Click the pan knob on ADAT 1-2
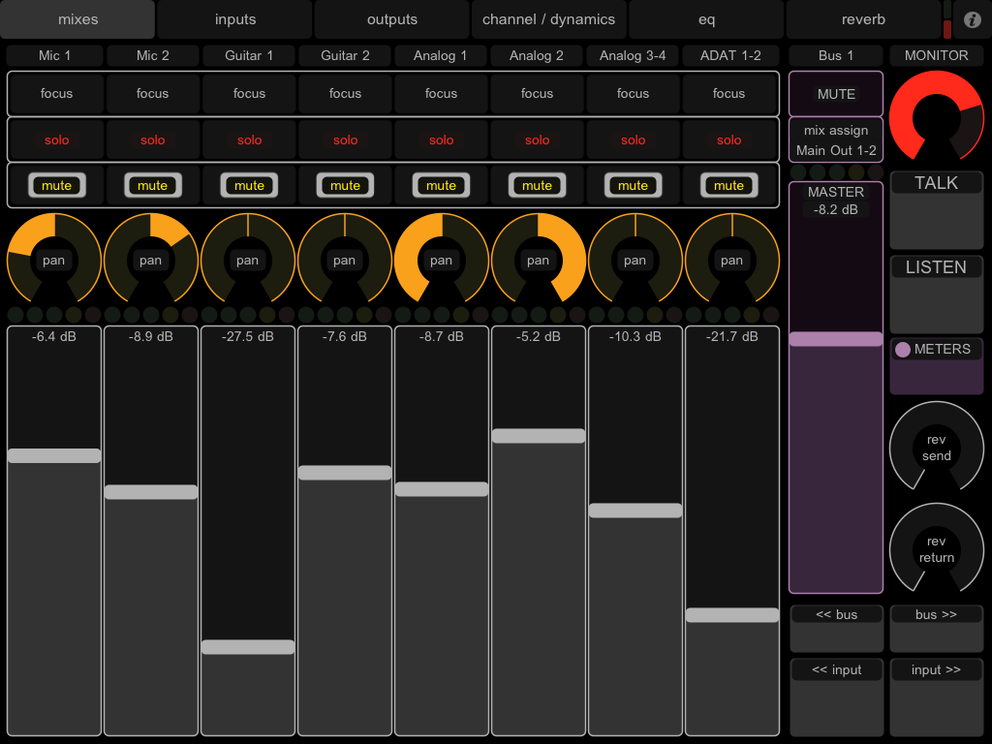The image size is (992, 744). pyautogui.click(x=731, y=260)
